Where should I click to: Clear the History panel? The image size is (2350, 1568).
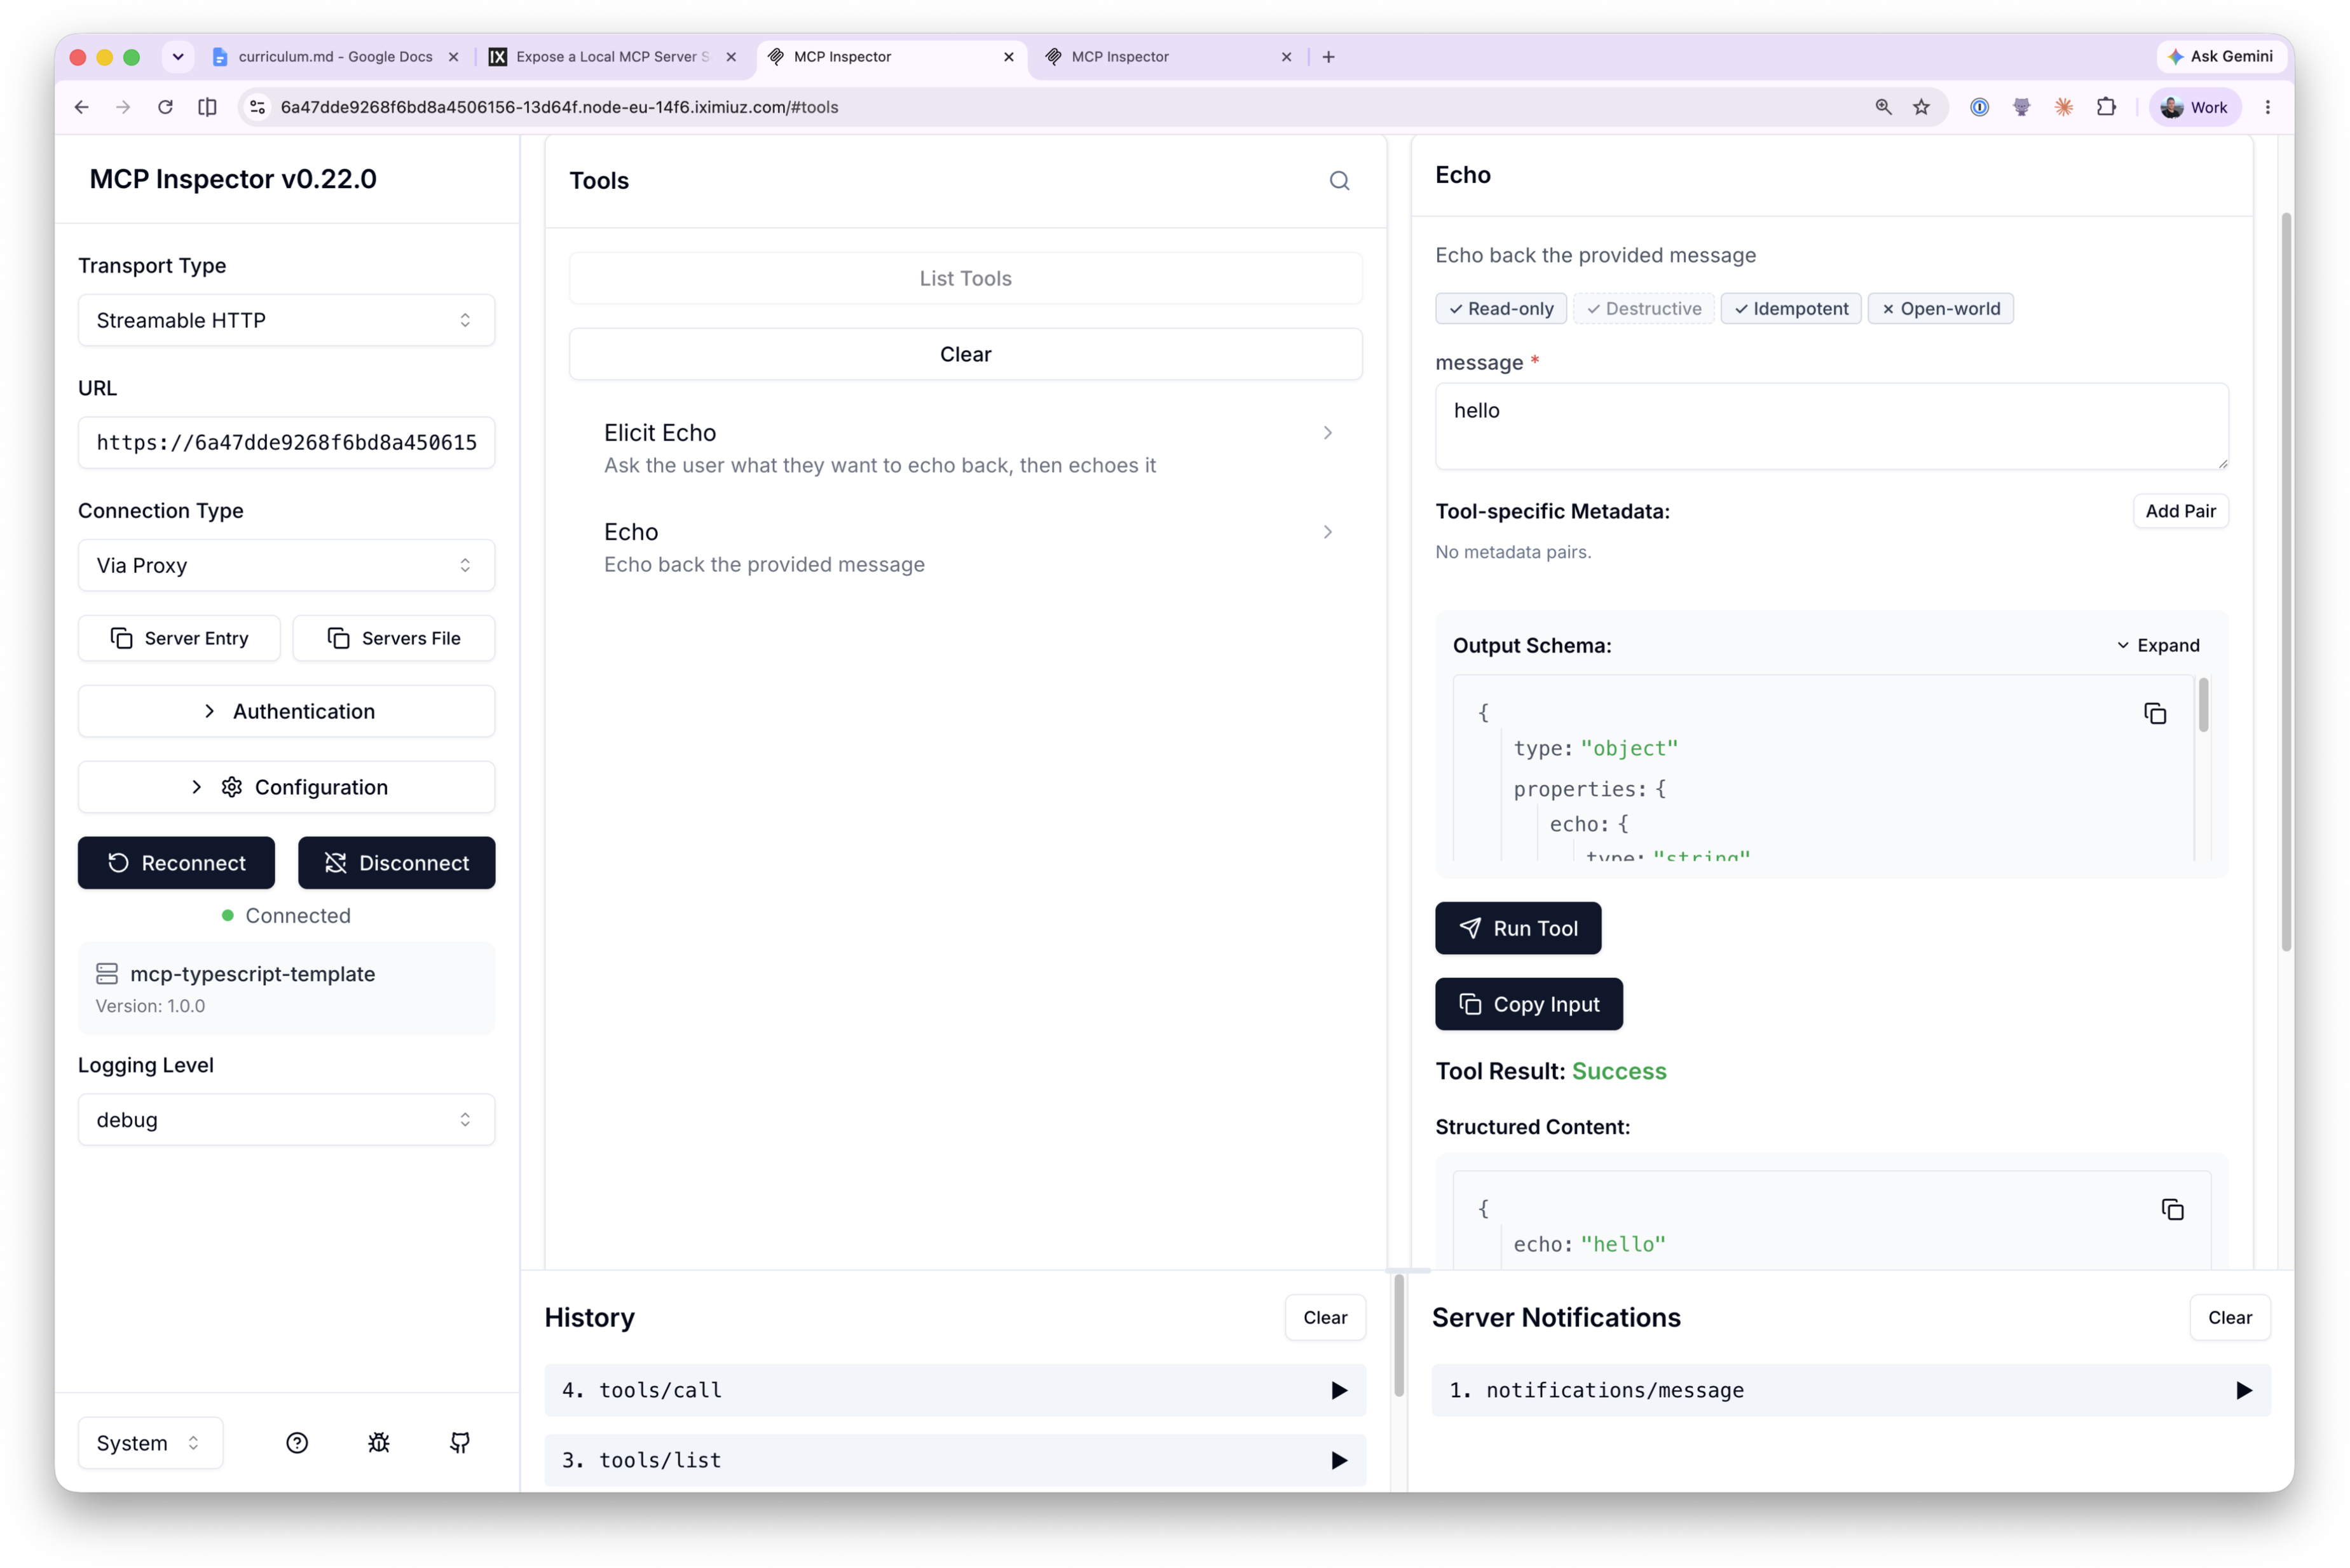tap(1324, 1317)
